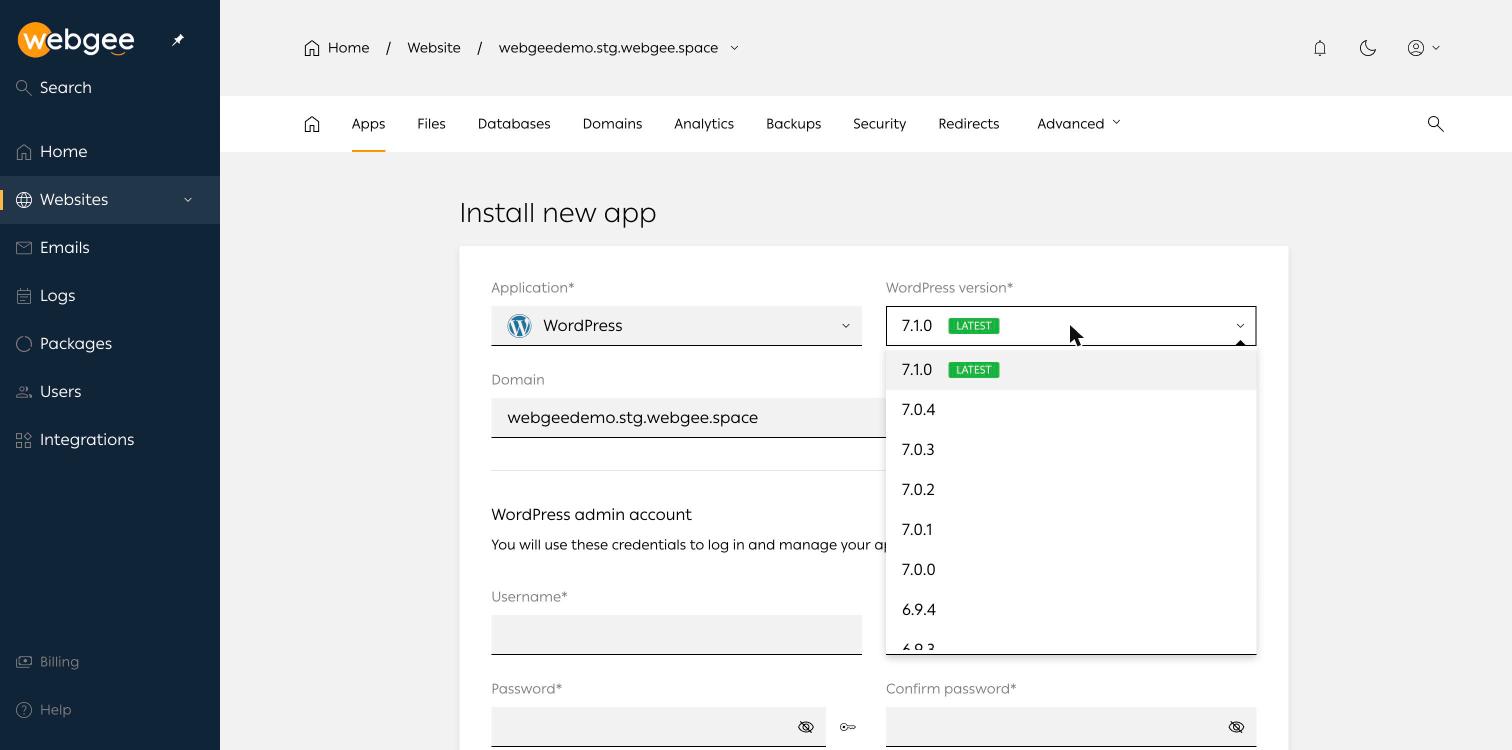Go to Home breadcrumb link
Image resolution: width=1512 pixels, height=750 pixels.
tap(337, 48)
